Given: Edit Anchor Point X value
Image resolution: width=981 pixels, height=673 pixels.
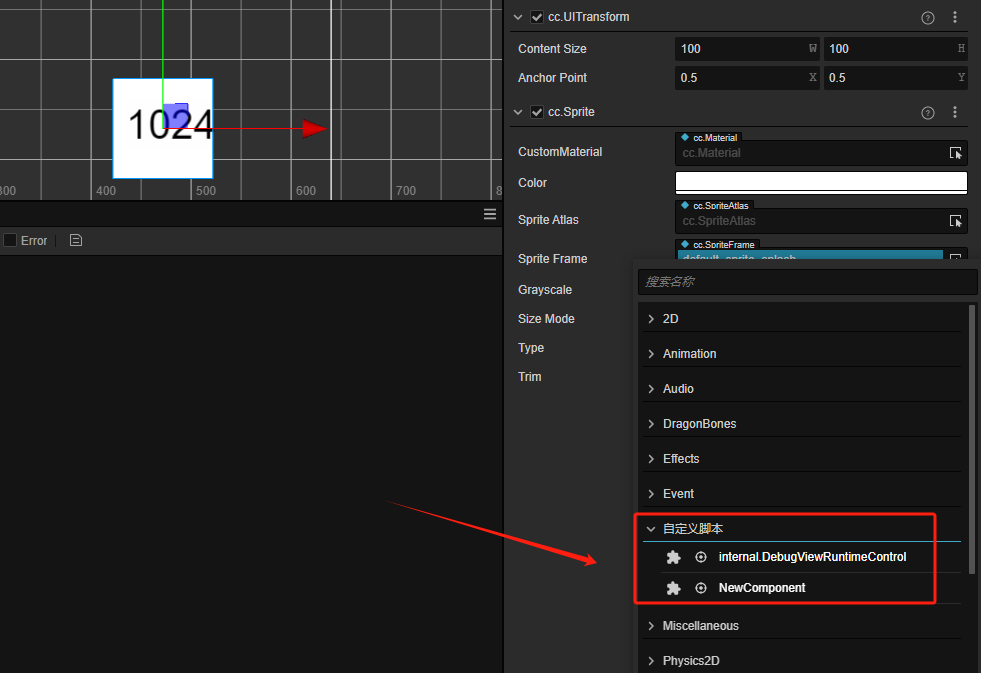Looking at the screenshot, I should click(x=747, y=78).
